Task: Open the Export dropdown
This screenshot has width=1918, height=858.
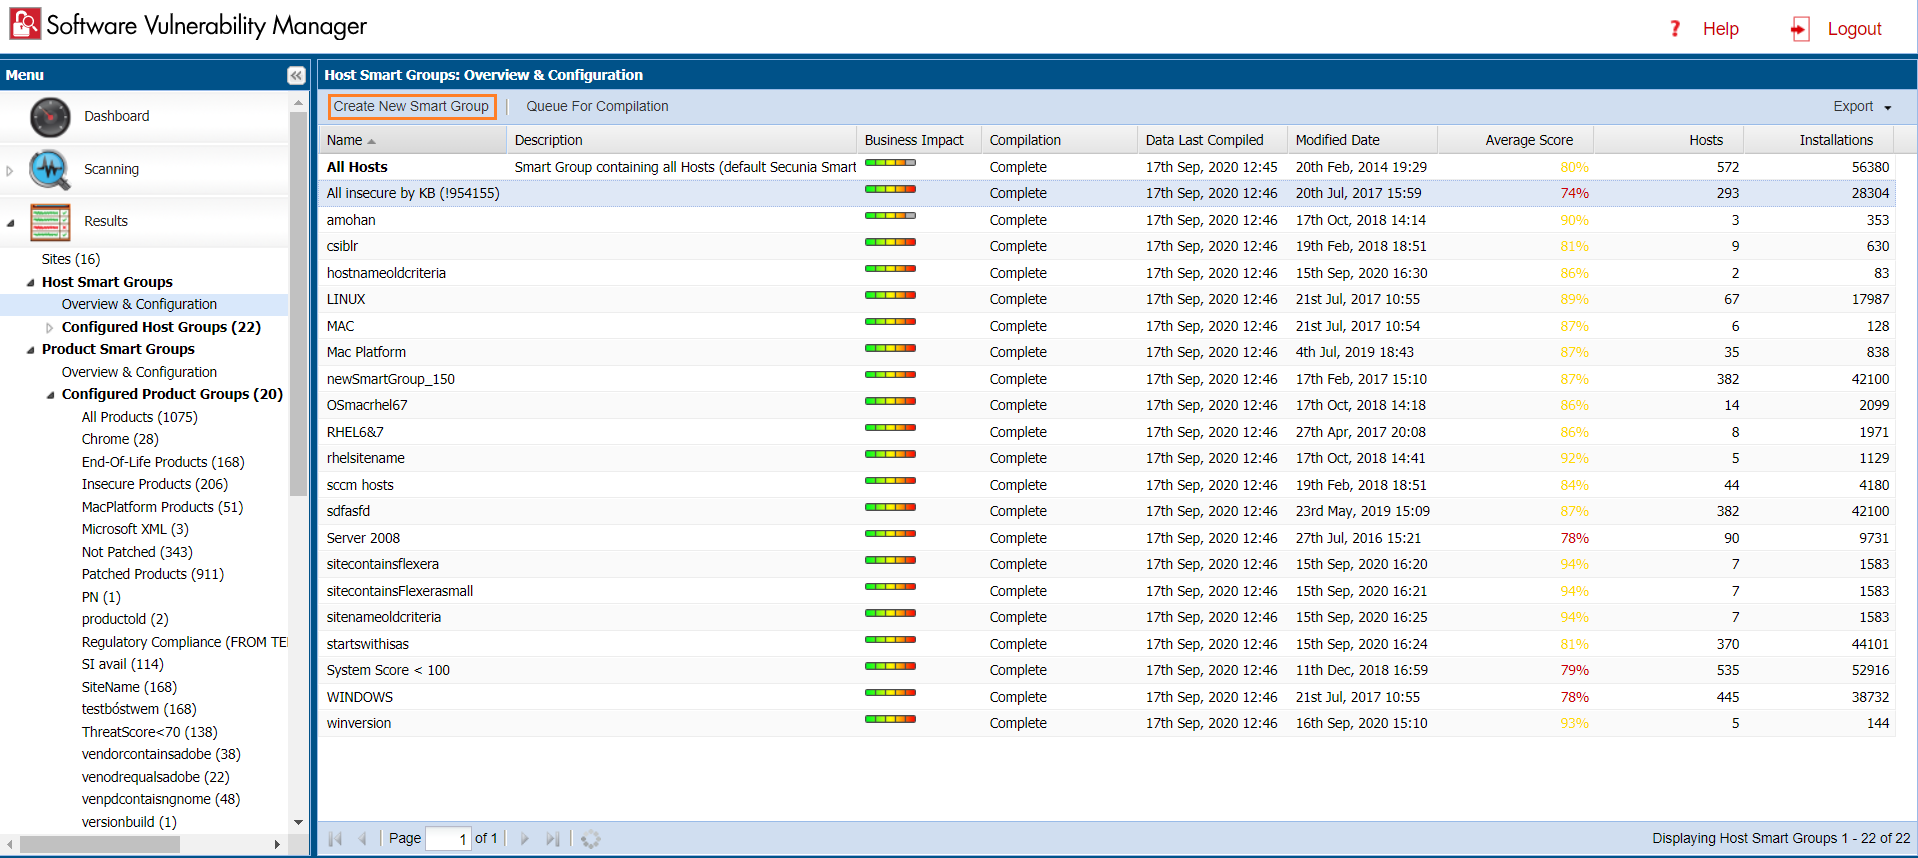Action: (1862, 107)
